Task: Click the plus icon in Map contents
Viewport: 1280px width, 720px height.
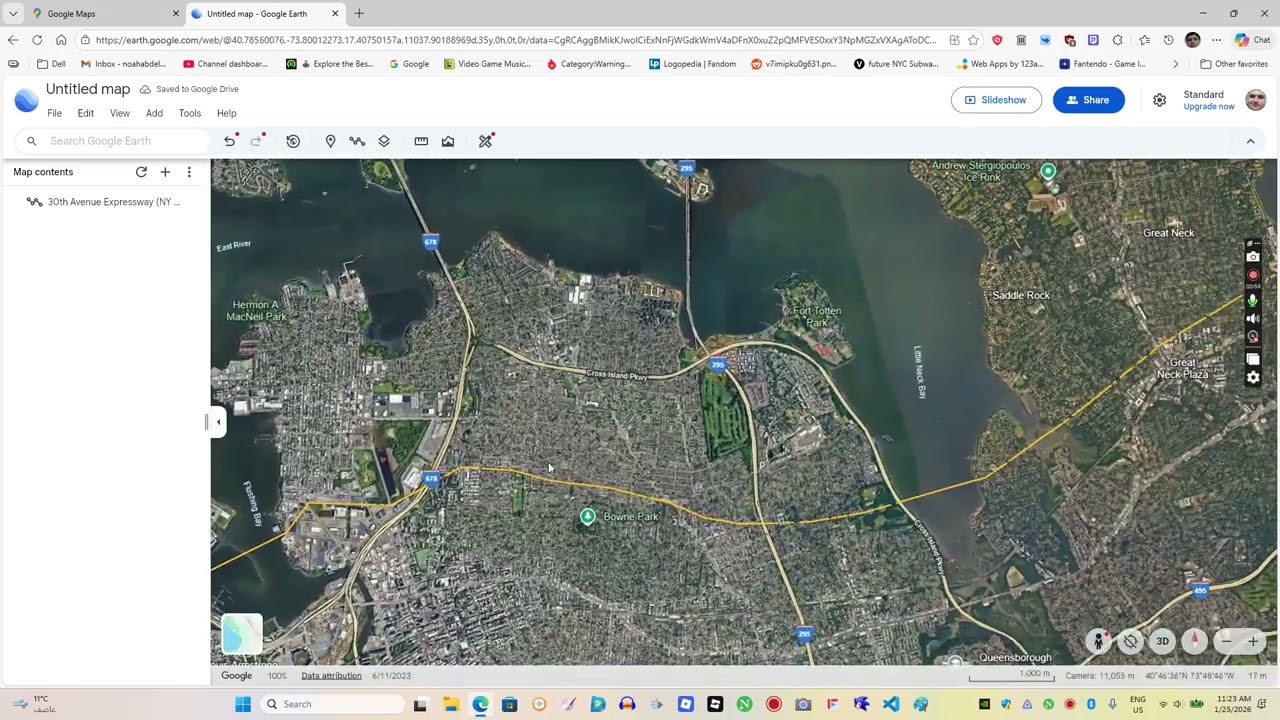Action: 165,172
